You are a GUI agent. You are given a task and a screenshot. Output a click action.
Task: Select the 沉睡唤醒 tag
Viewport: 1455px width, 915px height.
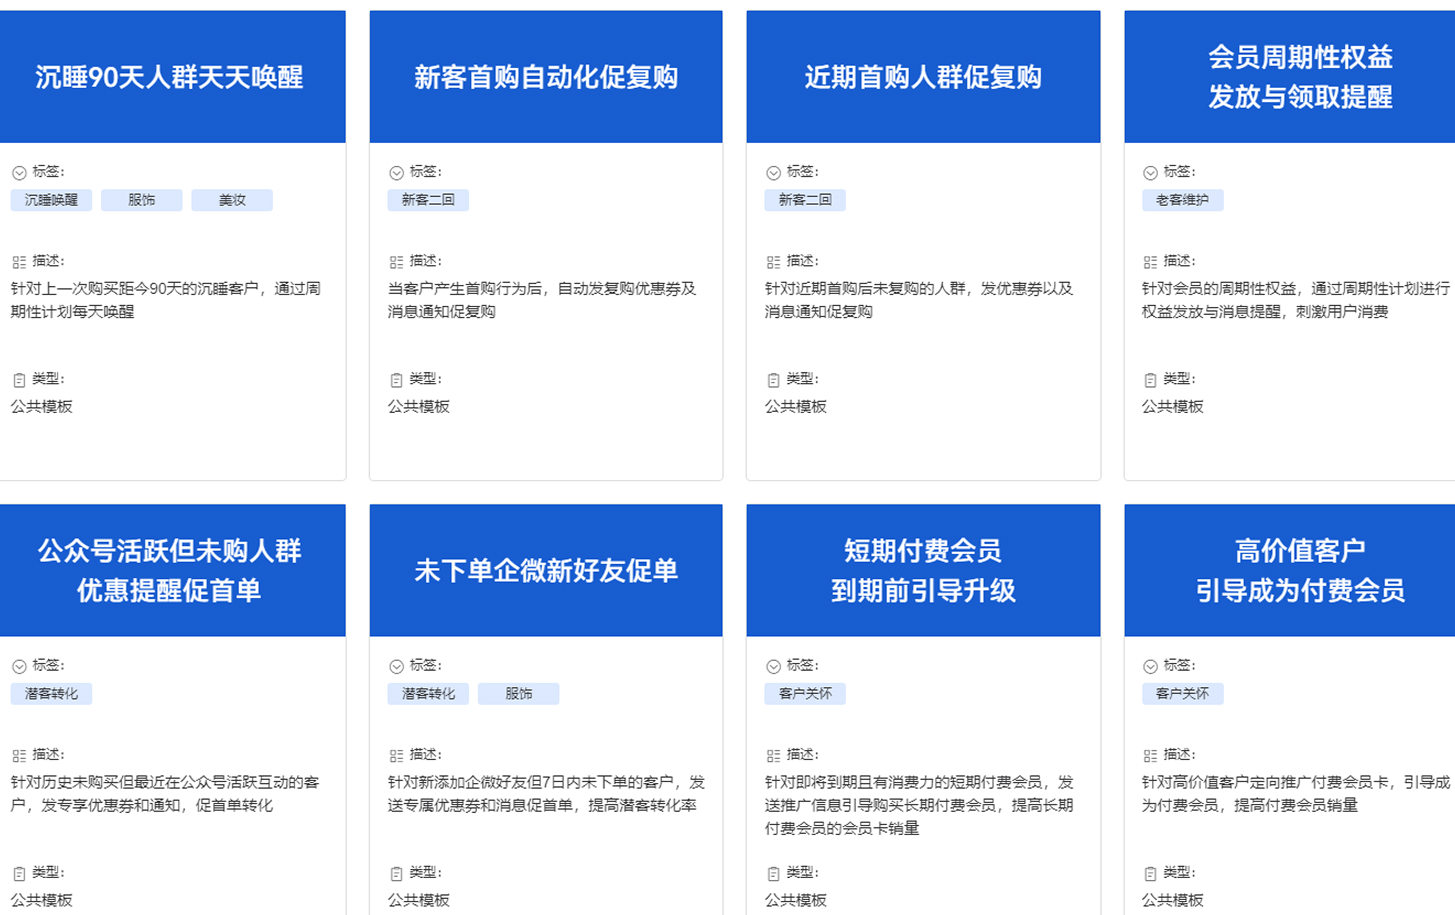coord(51,199)
